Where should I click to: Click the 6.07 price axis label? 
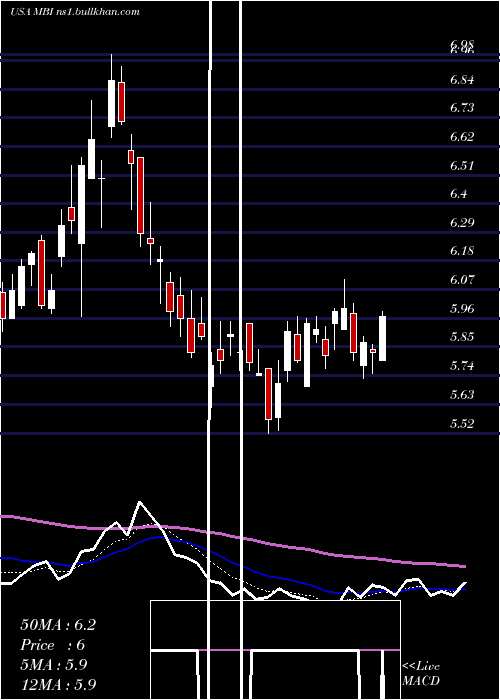pyautogui.click(x=462, y=280)
